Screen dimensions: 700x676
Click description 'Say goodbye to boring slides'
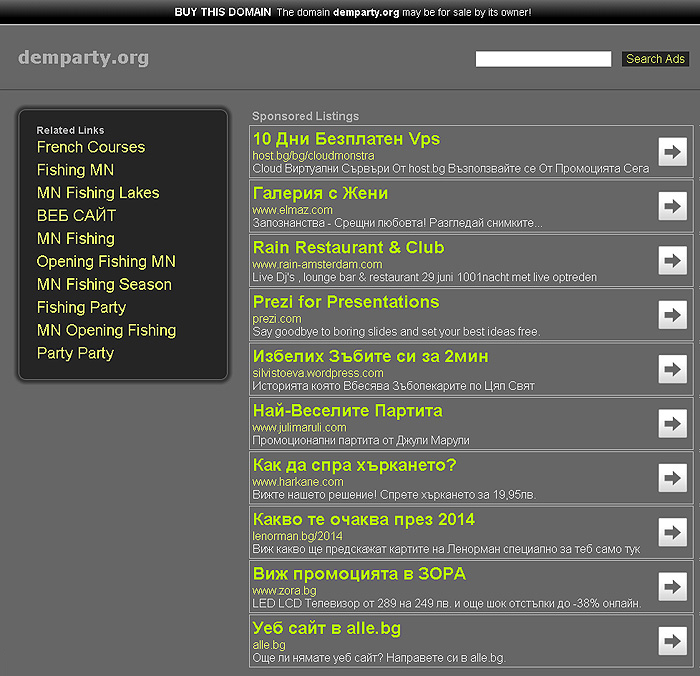click(x=396, y=332)
